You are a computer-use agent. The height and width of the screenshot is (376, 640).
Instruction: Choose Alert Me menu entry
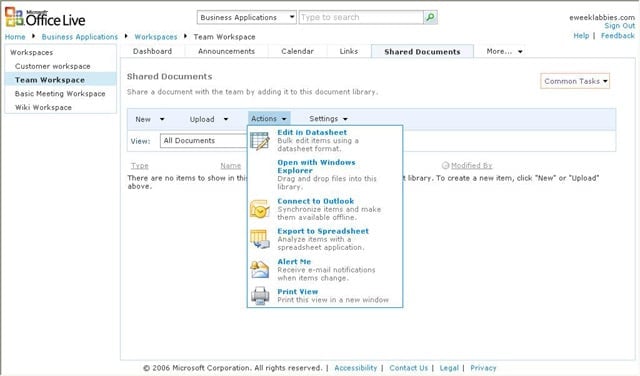[x=325, y=269]
